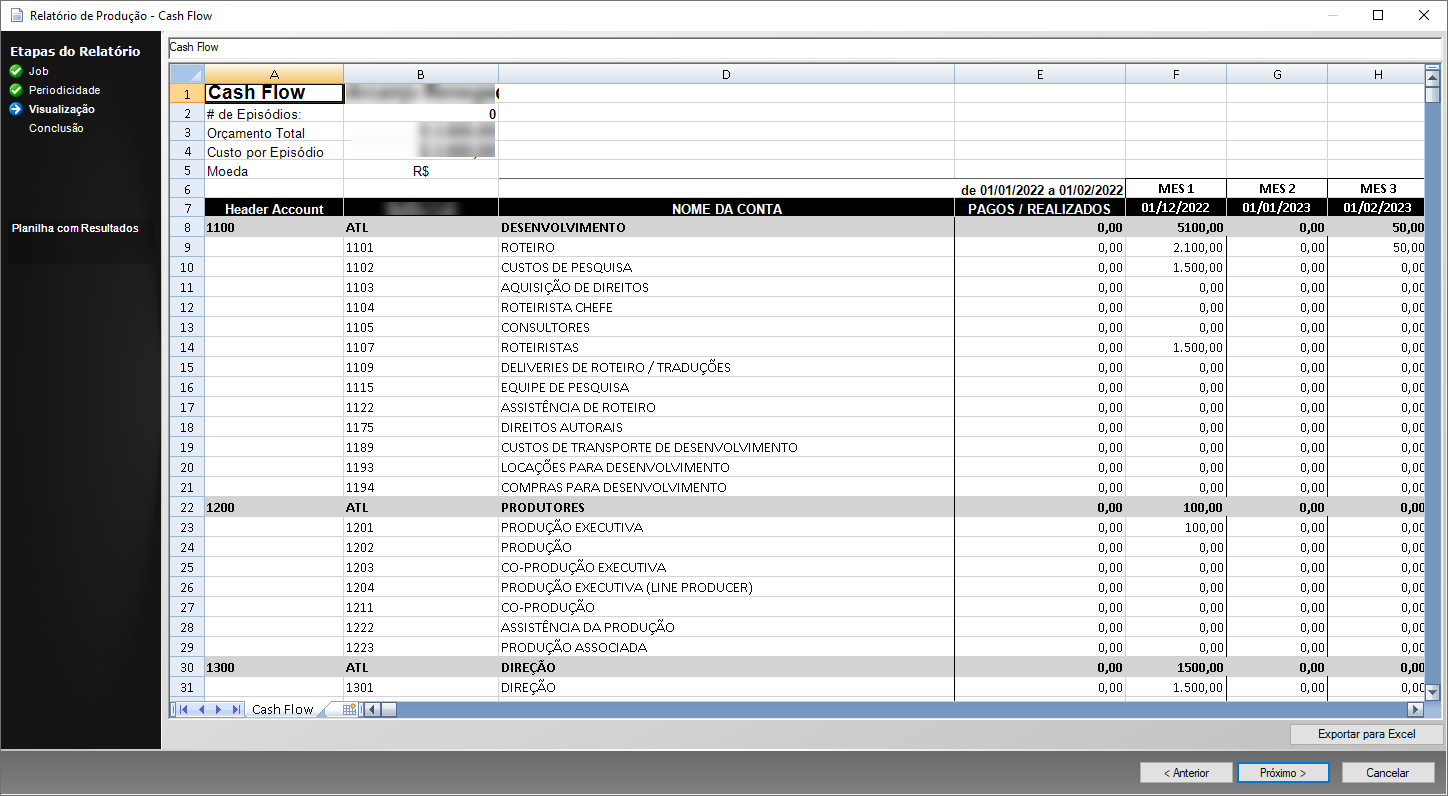
Task: Click the Periodicidade green check icon
Action: [15, 90]
